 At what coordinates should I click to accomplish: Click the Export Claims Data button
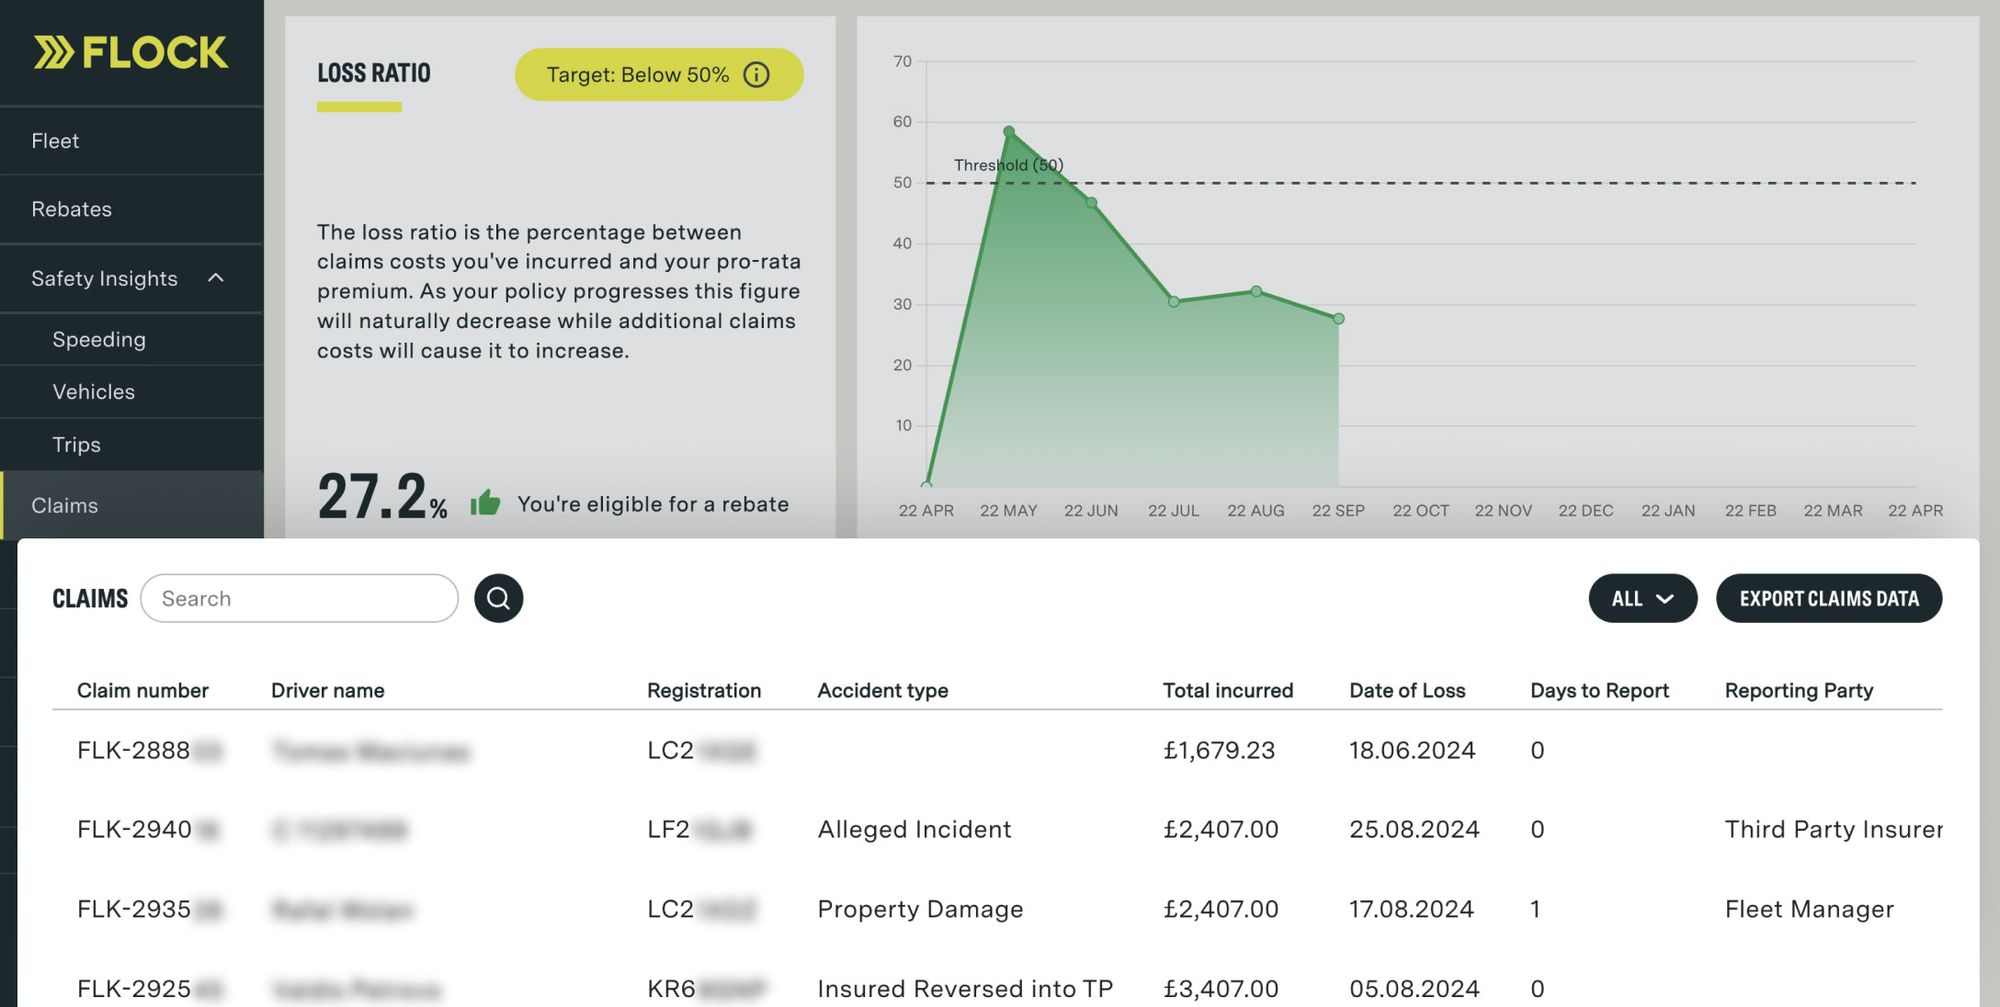point(1829,598)
